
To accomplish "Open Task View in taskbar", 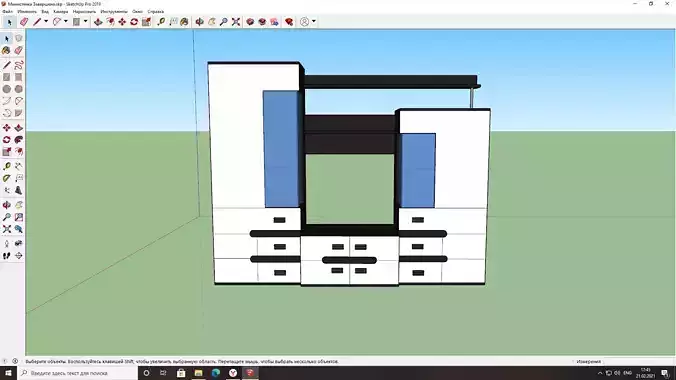I will (163, 373).
